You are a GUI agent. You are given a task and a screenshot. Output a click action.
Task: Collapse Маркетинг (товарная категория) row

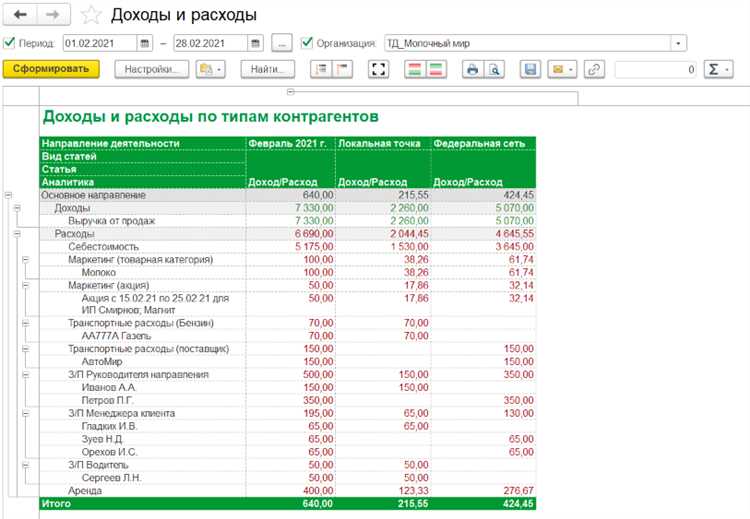point(26,259)
